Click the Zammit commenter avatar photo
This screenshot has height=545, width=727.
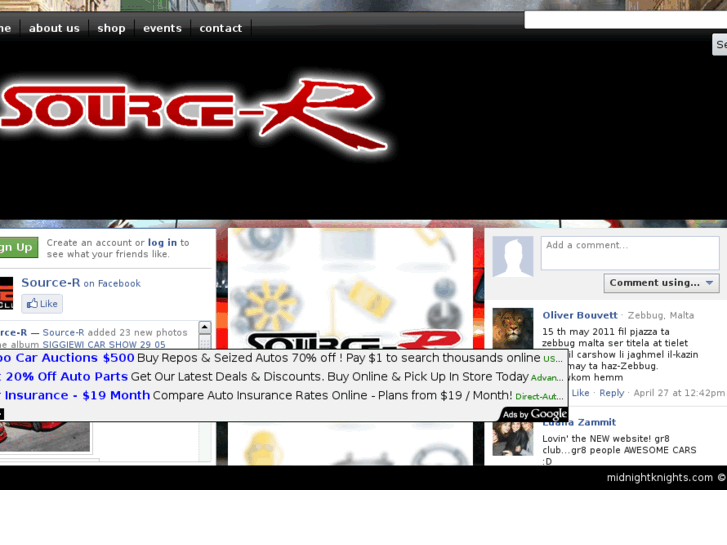pyautogui.click(x=513, y=438)
